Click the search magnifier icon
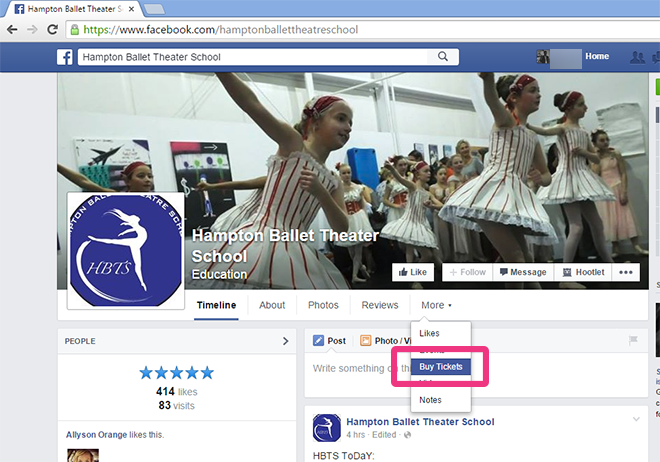This screenshot has height=462, width=660. point(443,56)
